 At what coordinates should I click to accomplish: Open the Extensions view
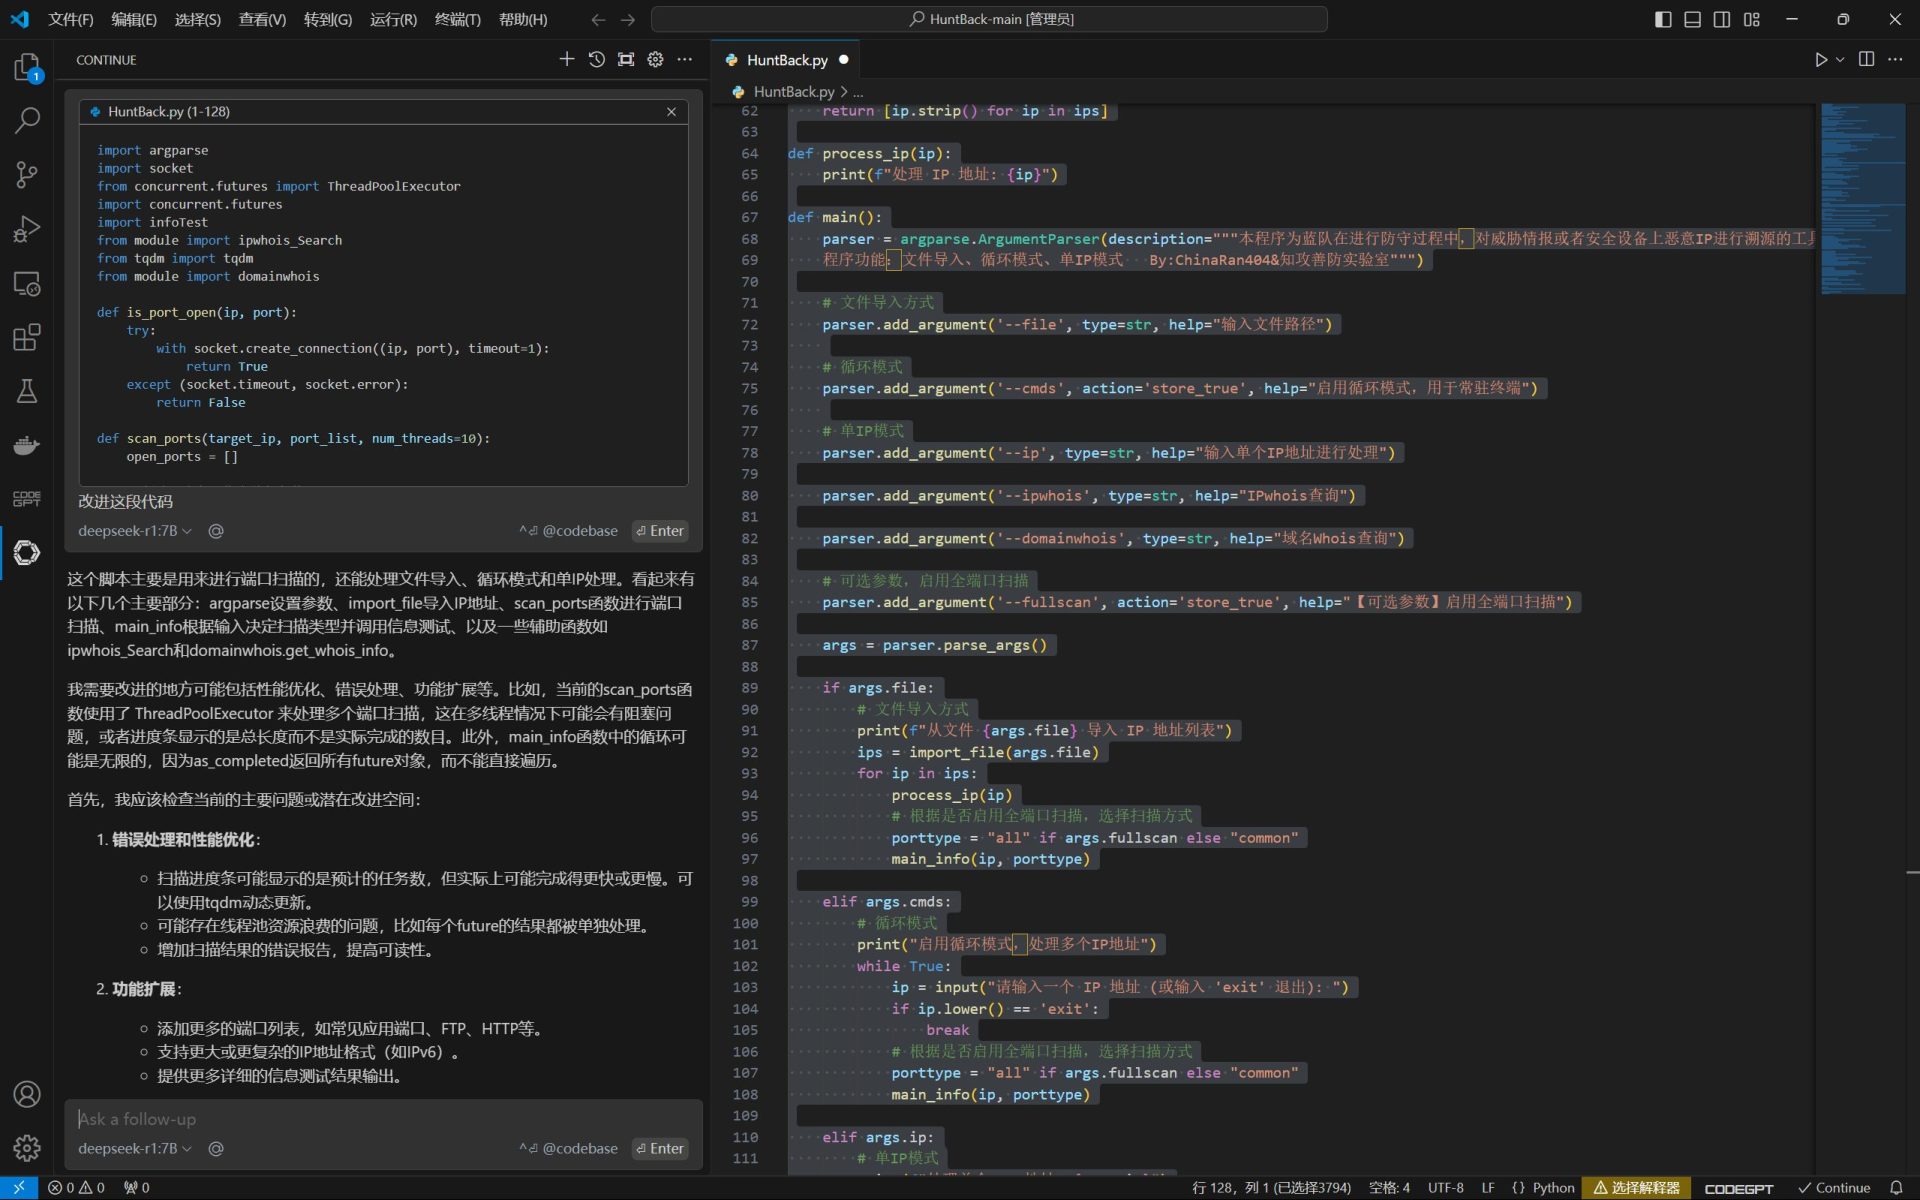tap(27, 337)
